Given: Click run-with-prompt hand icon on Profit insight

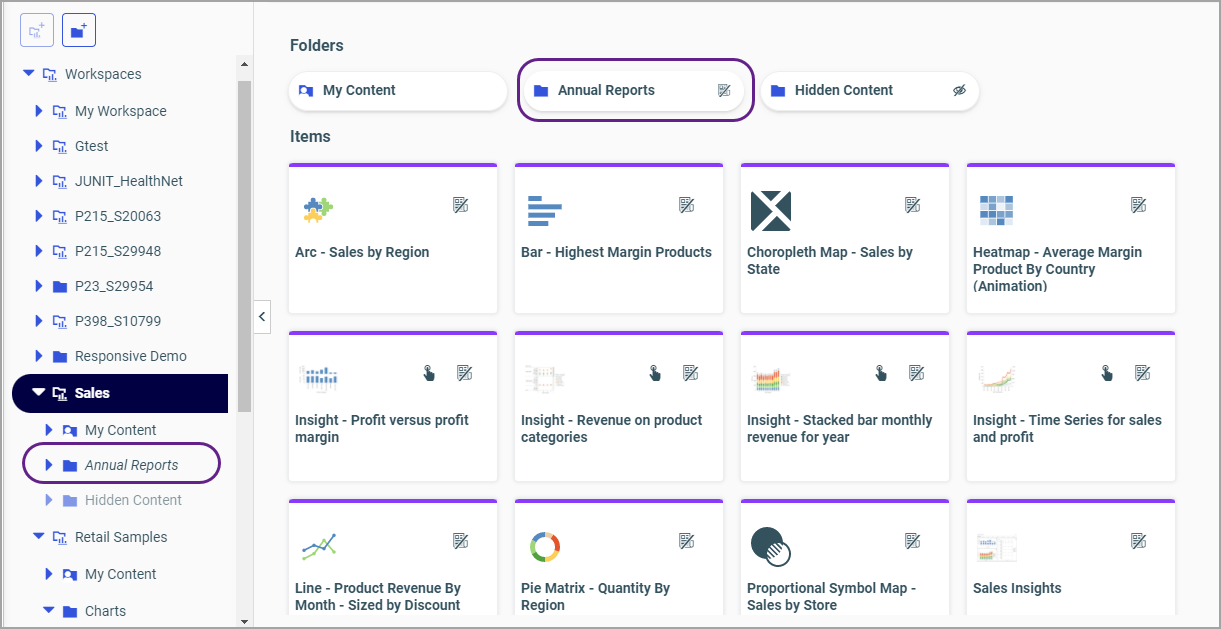Looking at the screenshot, I should click(x=429, y=373).
